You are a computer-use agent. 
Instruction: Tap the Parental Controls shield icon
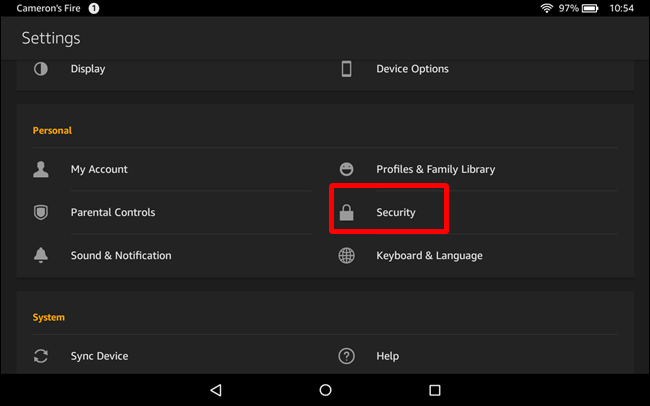pyautogui.click(x=41, y=212)
